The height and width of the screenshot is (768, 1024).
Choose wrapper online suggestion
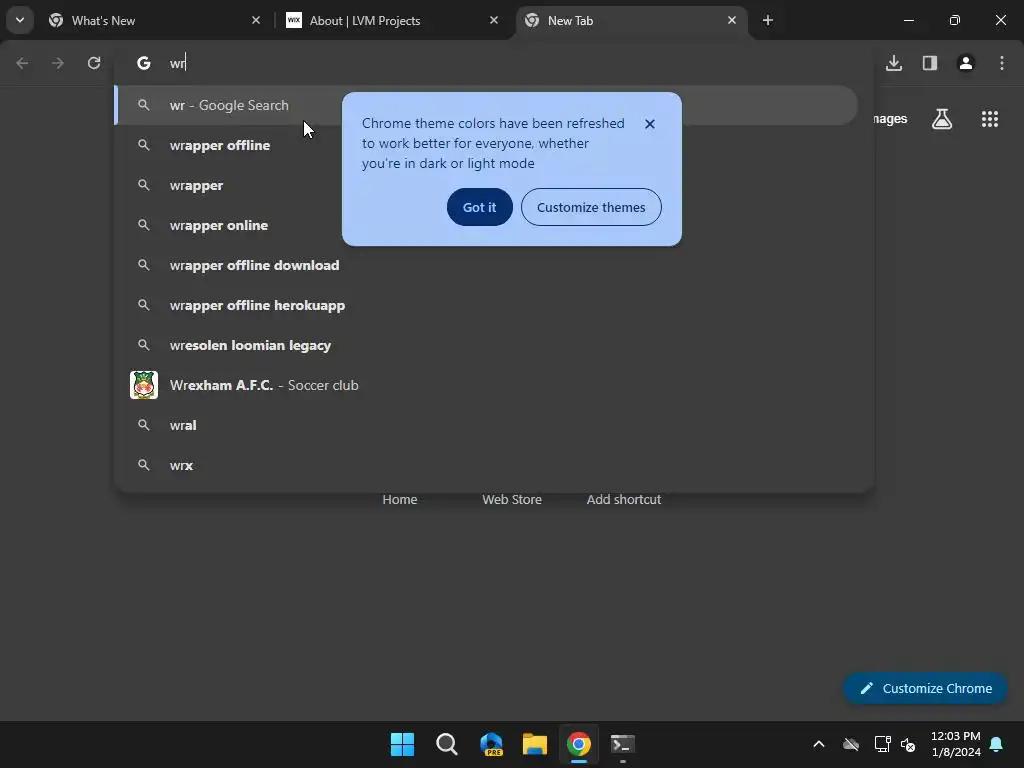[486, 225]
